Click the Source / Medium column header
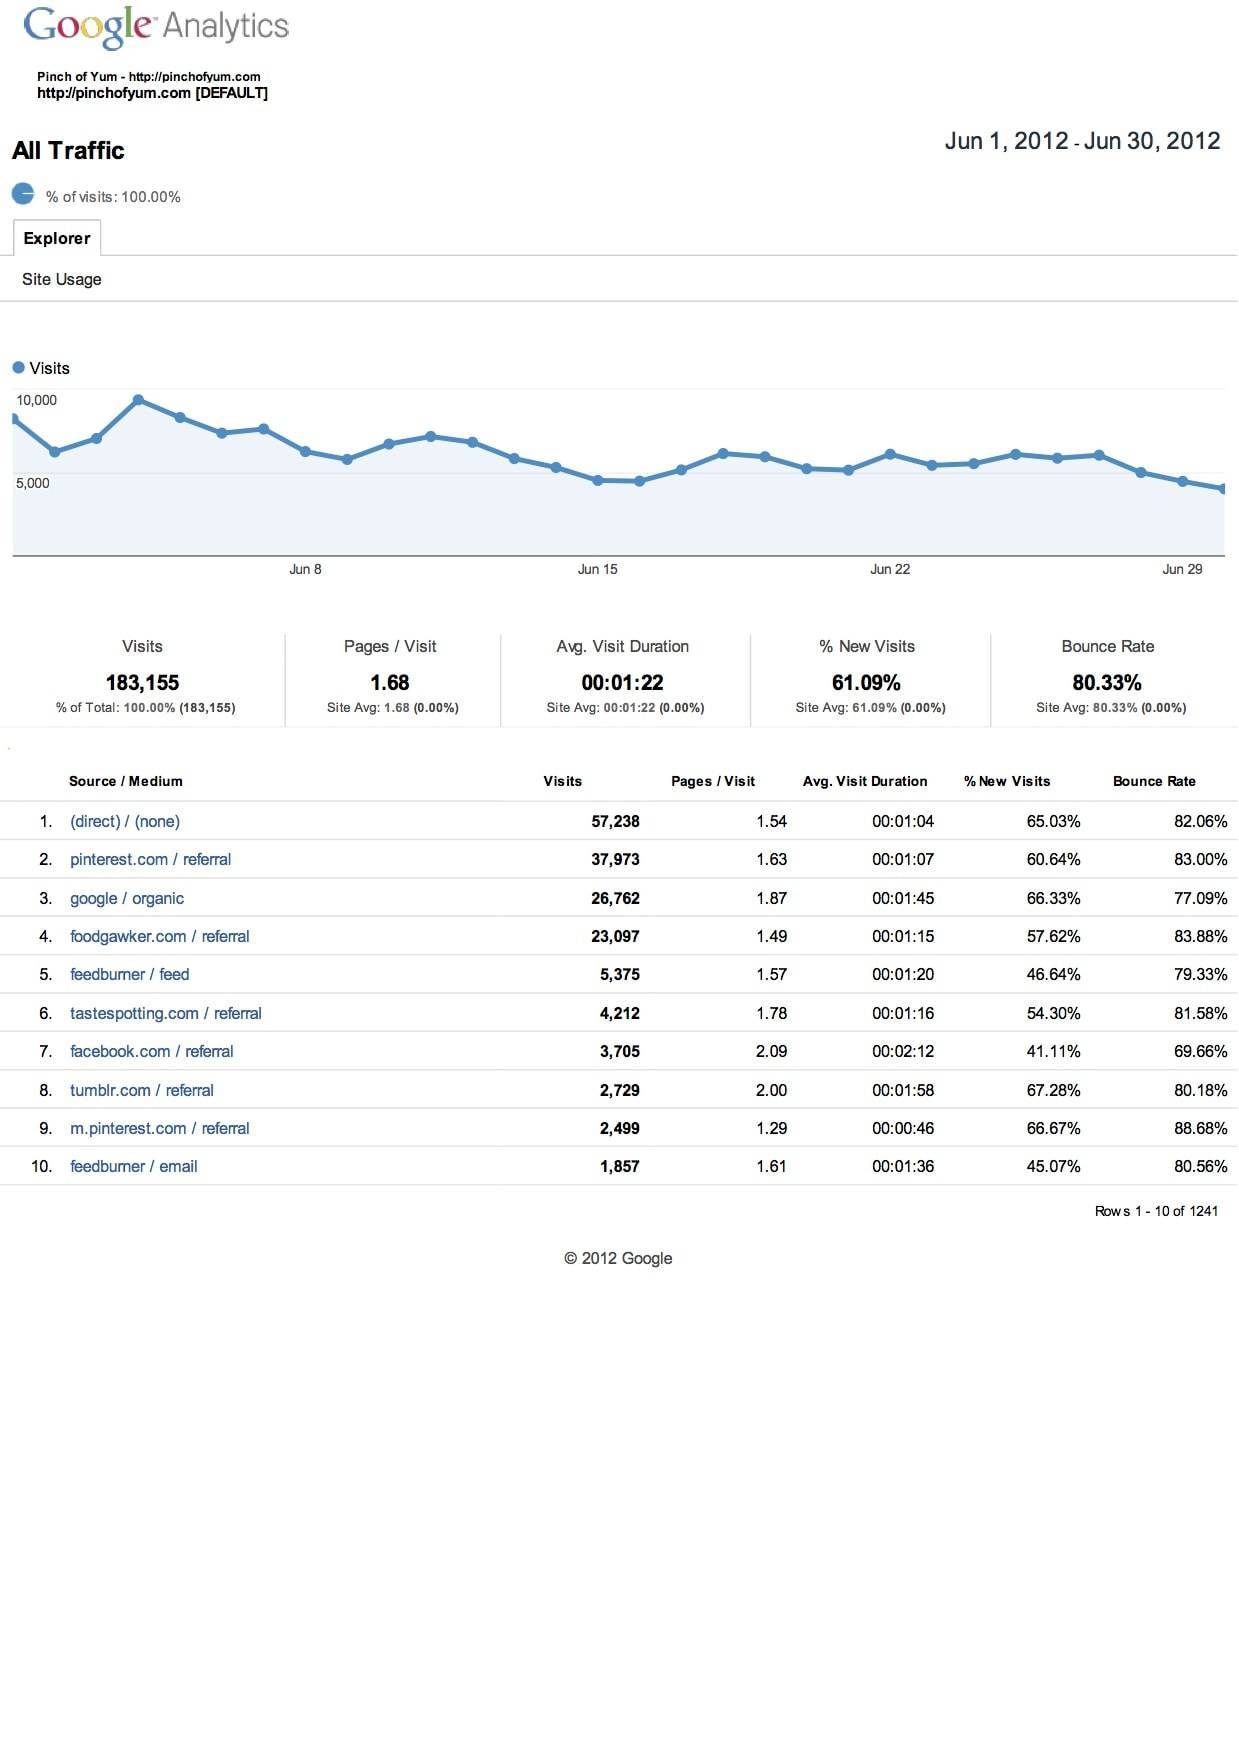Viewport: 1239px width, 1754px height. (126, 781)
